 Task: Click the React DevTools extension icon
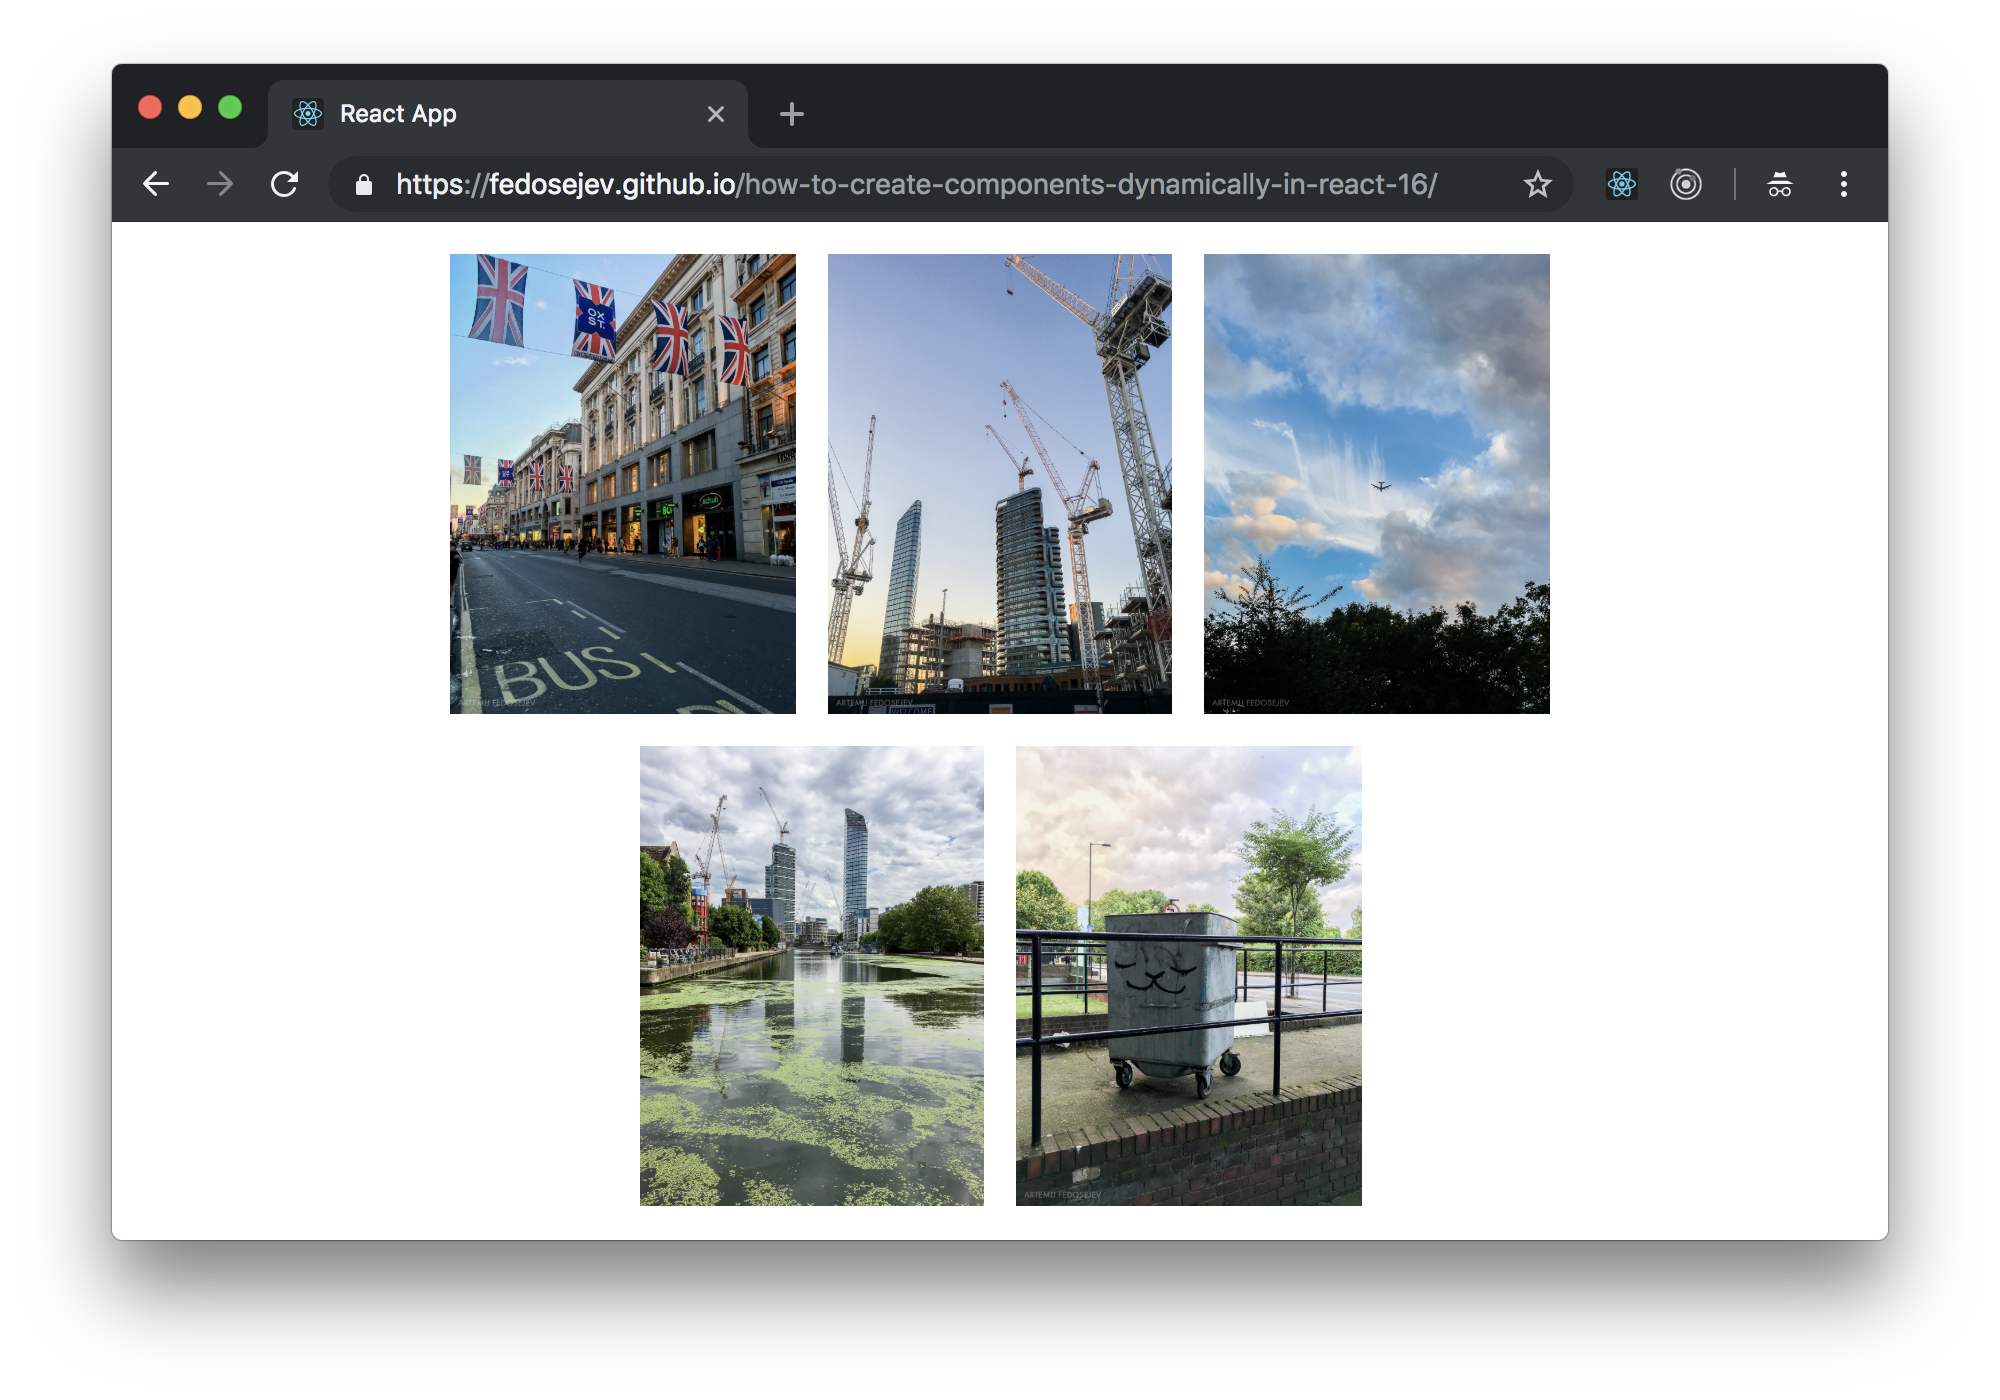click(1622, 185)
